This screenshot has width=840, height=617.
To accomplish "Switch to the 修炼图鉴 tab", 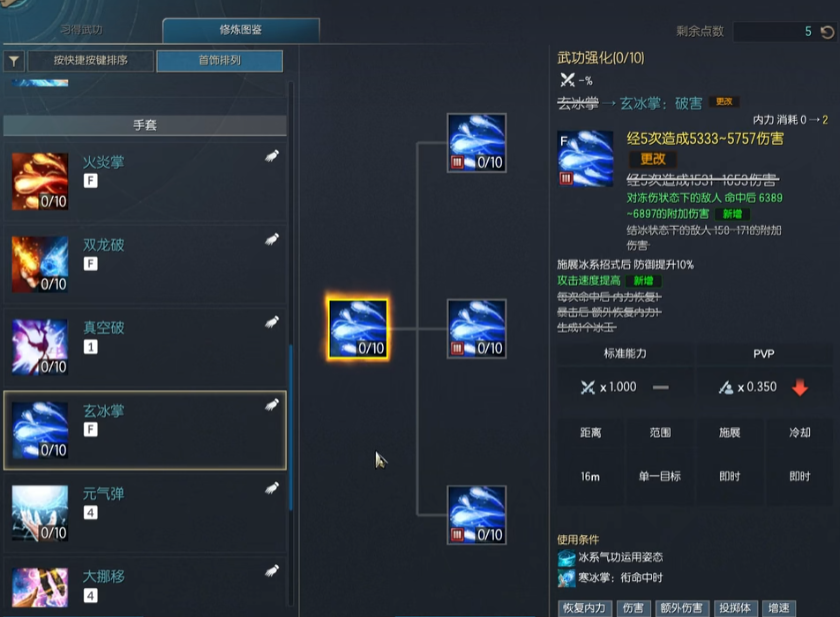I will [241, 30].
